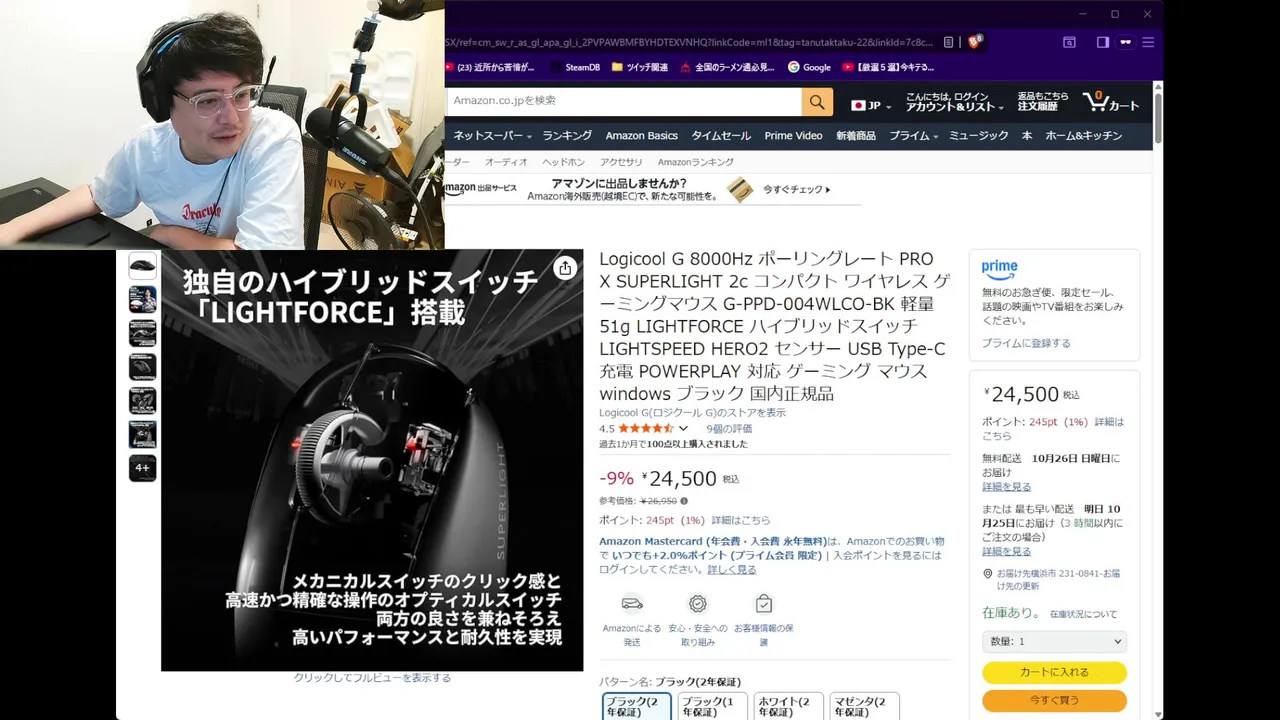The image size is (1280, 720).
Task: Open the 厳選5選 YouTube bookmark
Action: click(888, 67)
